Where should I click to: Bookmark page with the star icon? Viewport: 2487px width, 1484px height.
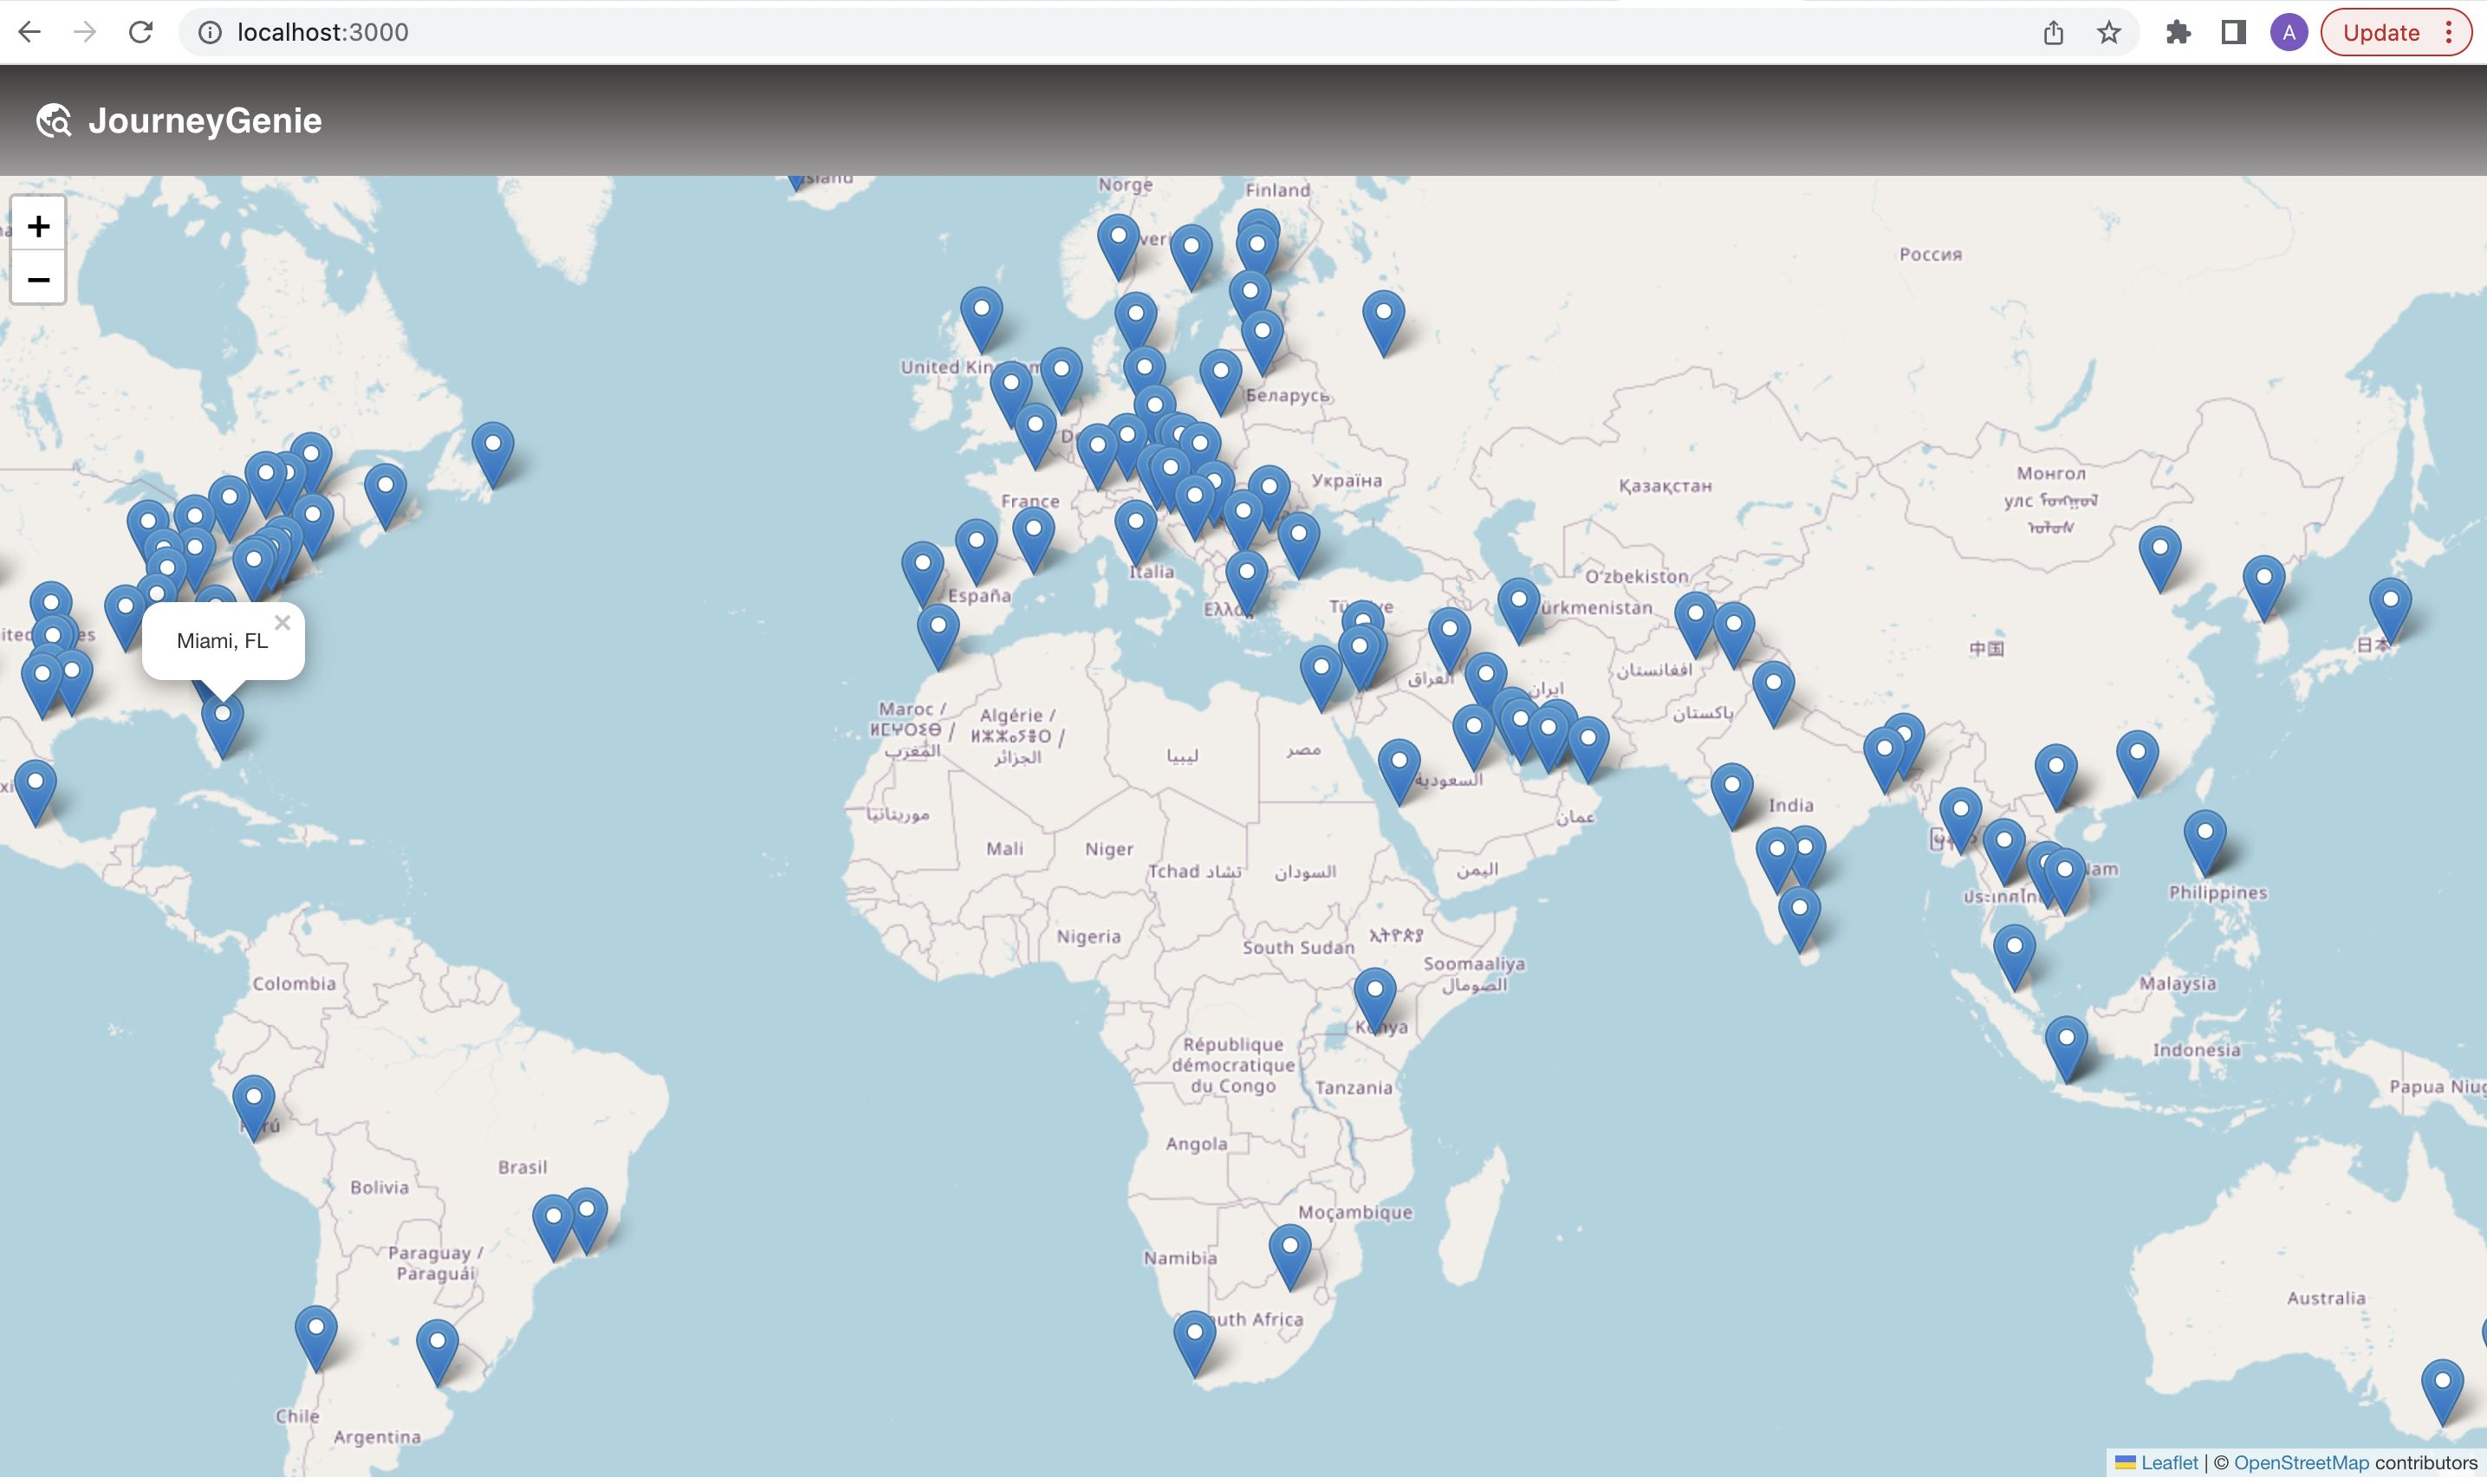pyautogui.click(x=2109, y=32)
